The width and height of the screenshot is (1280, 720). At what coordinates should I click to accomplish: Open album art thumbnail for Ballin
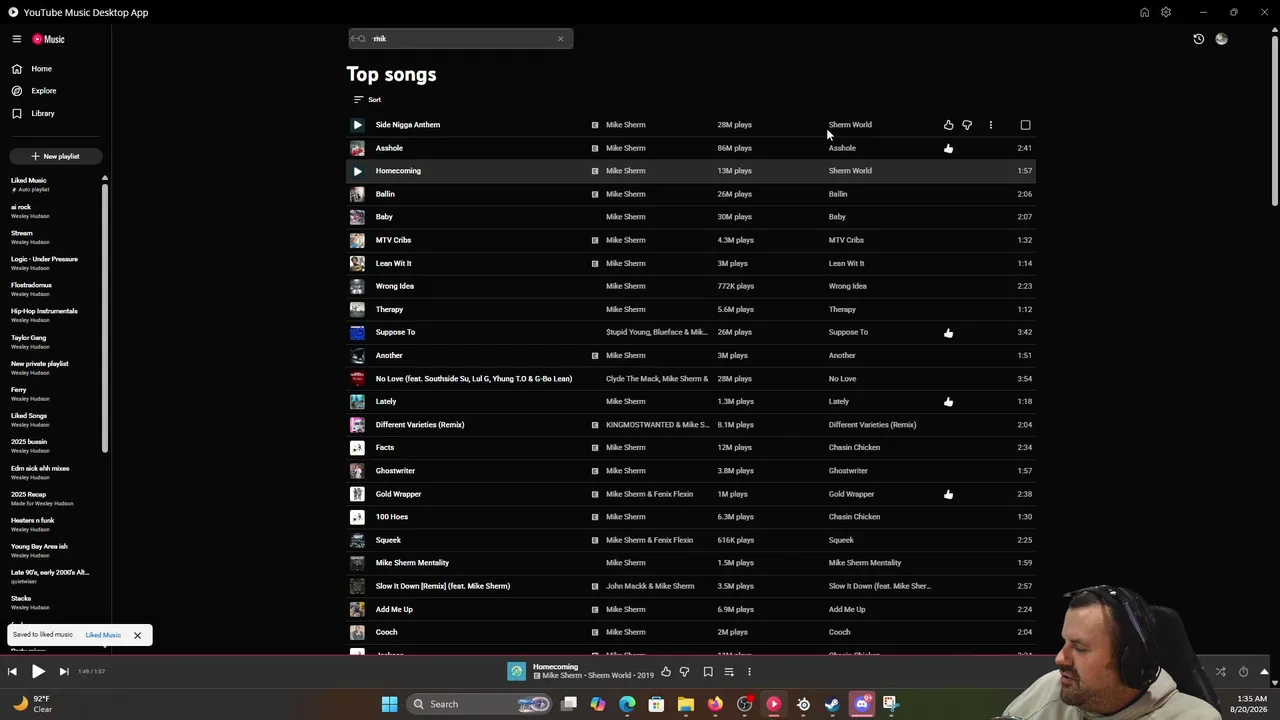pyautogui.click(x=357, y=194)
